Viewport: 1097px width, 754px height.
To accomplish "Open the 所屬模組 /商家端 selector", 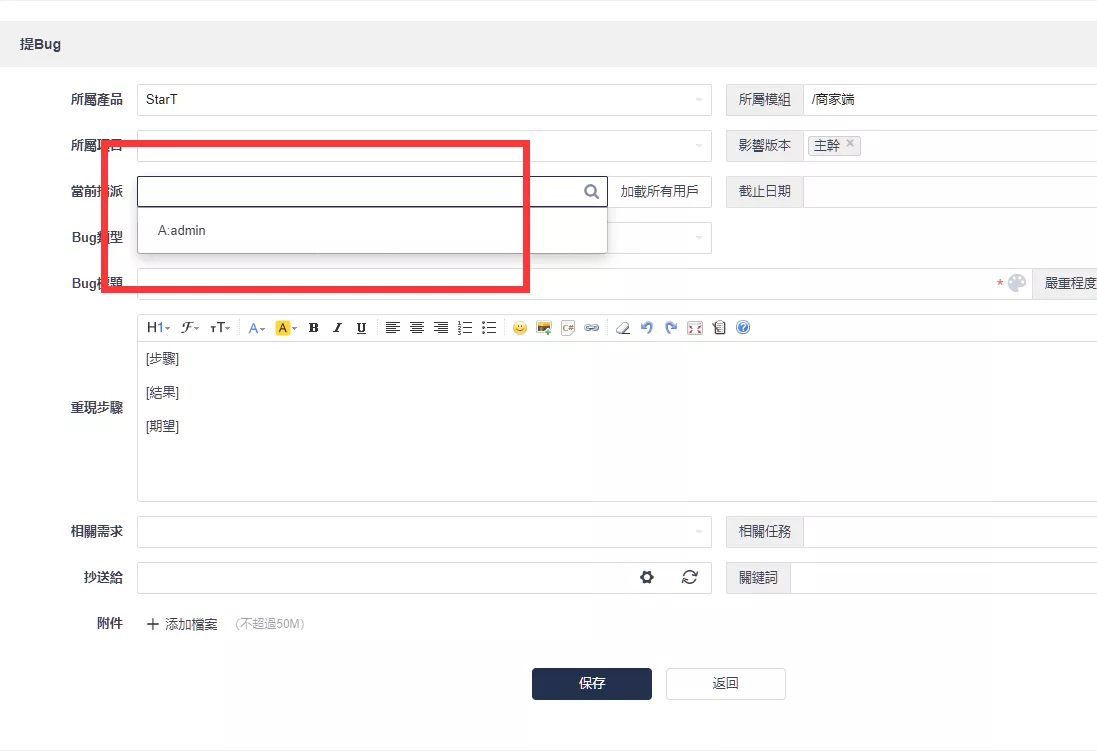I will tap(950, 100).
